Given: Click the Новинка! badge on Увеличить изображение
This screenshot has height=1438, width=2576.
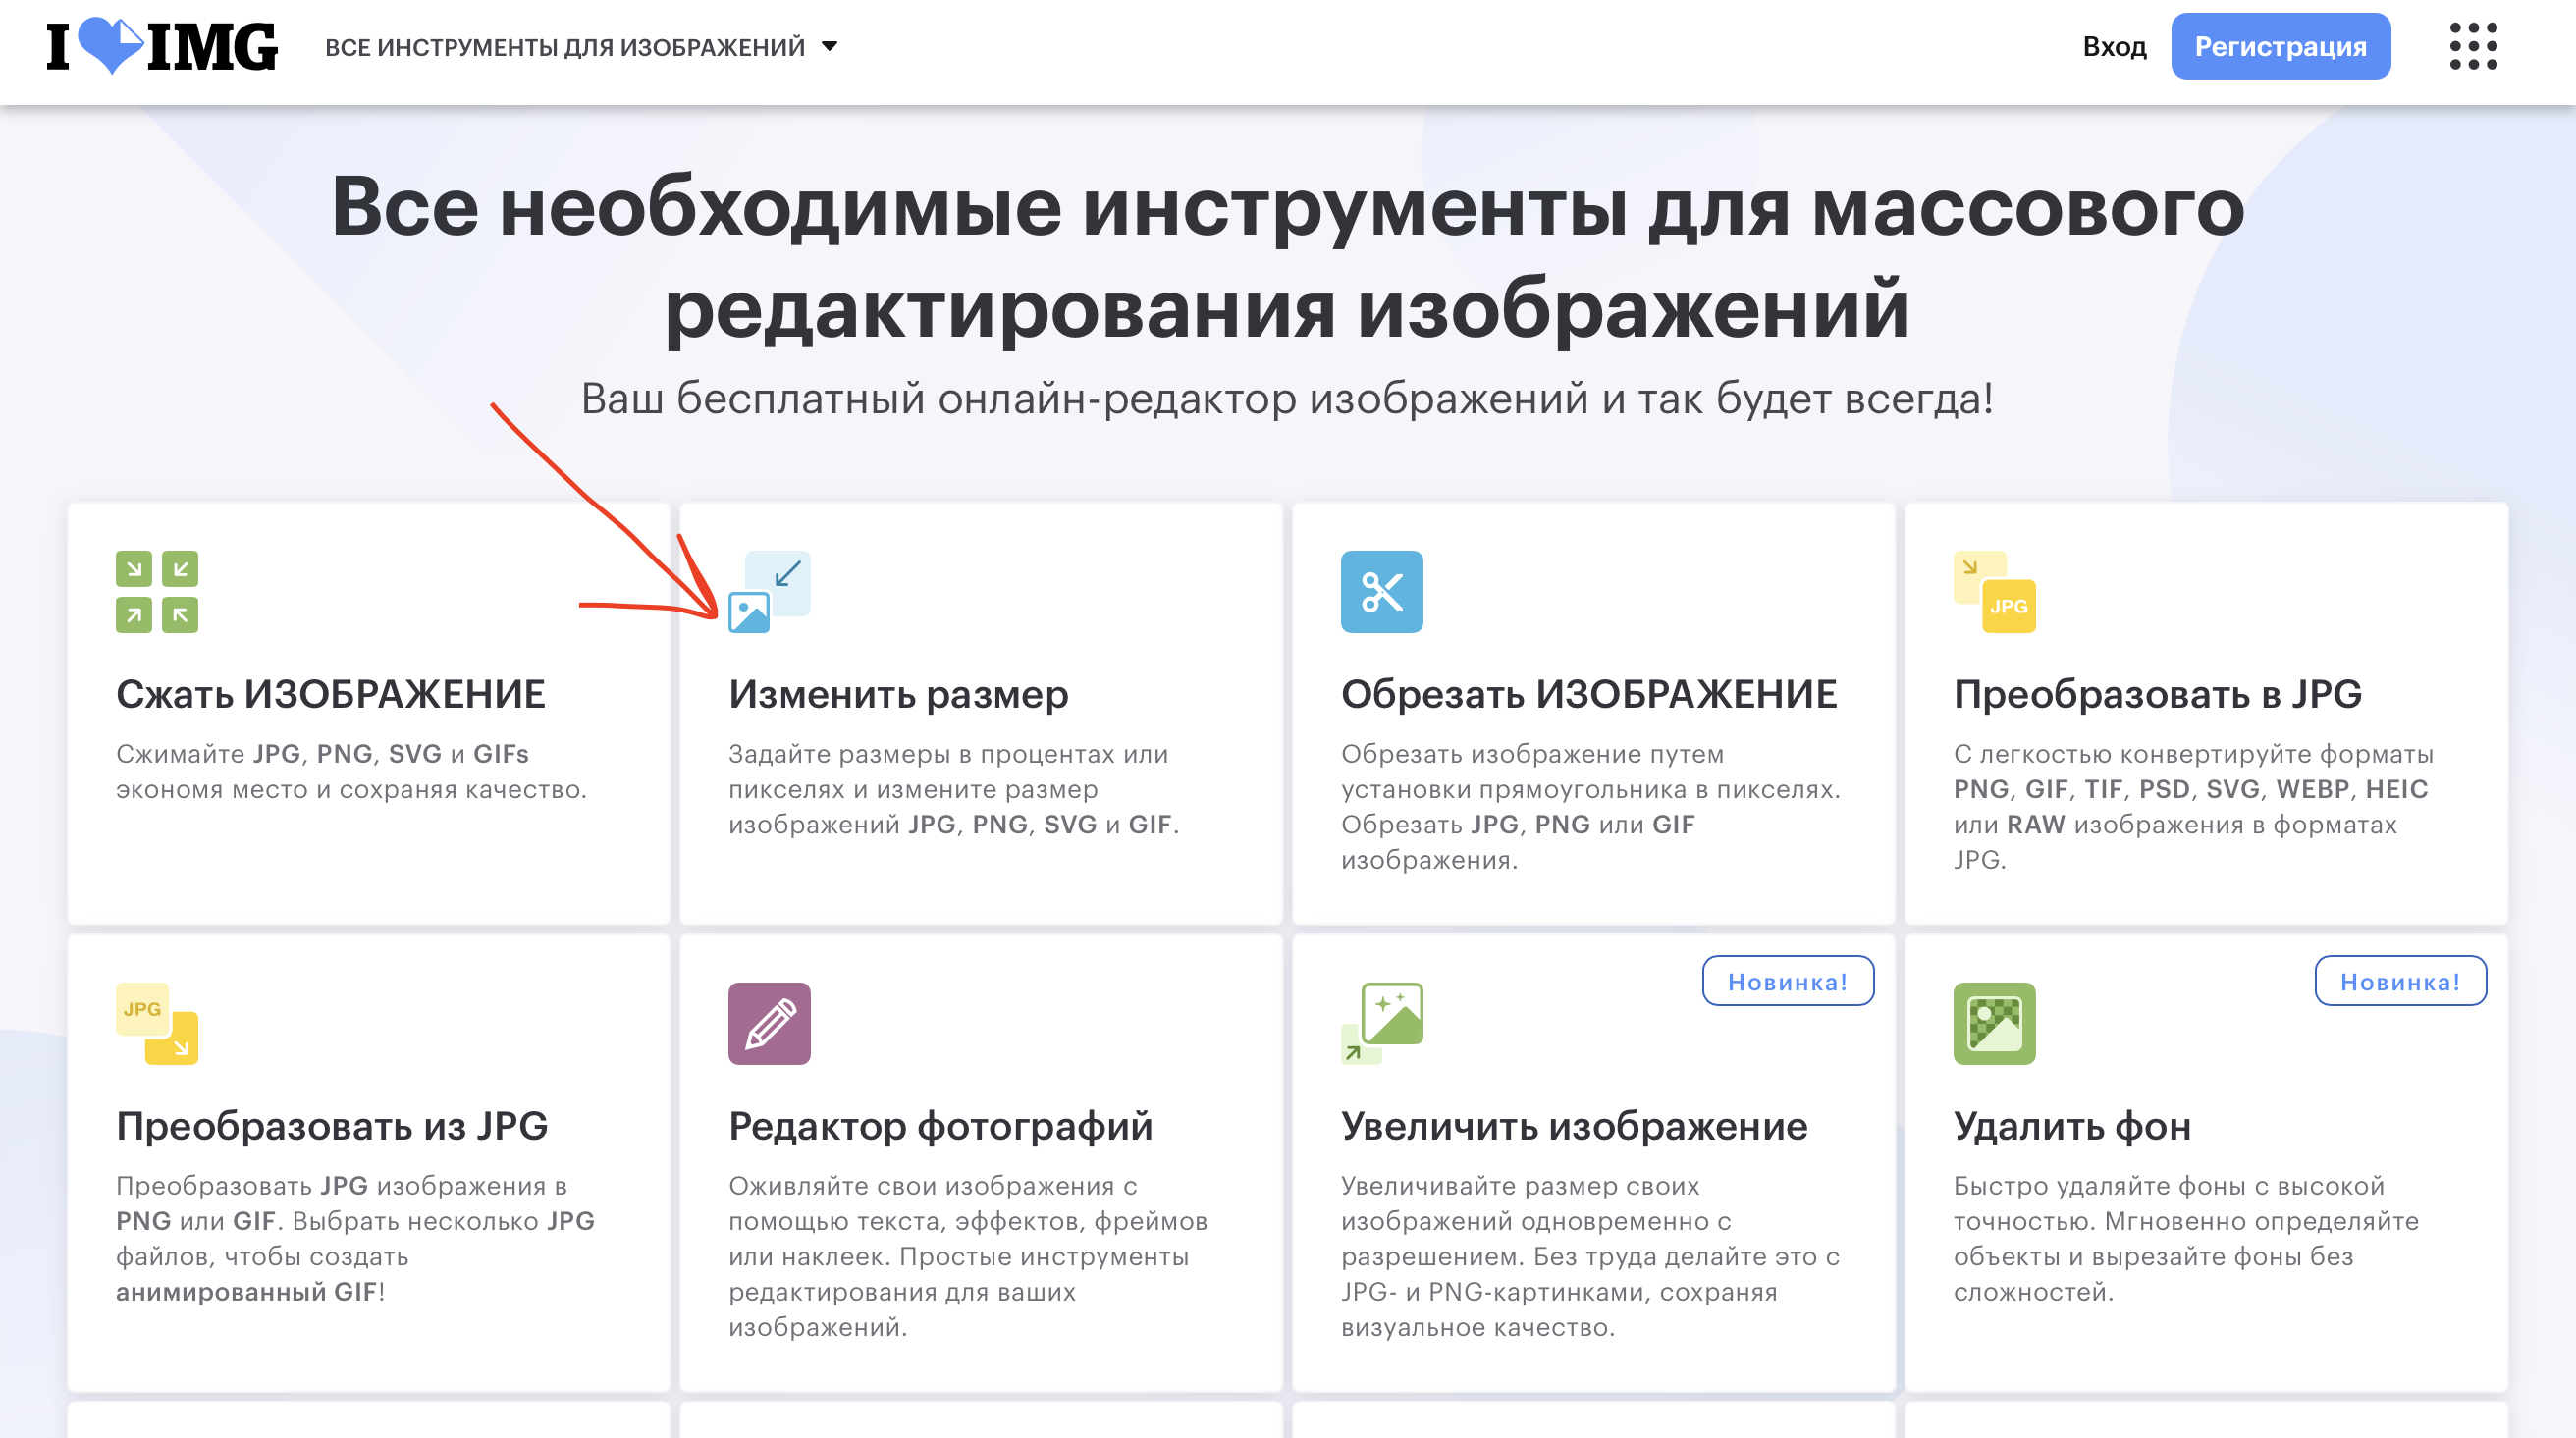Looking at the screenshot, I should point(1788,981).
